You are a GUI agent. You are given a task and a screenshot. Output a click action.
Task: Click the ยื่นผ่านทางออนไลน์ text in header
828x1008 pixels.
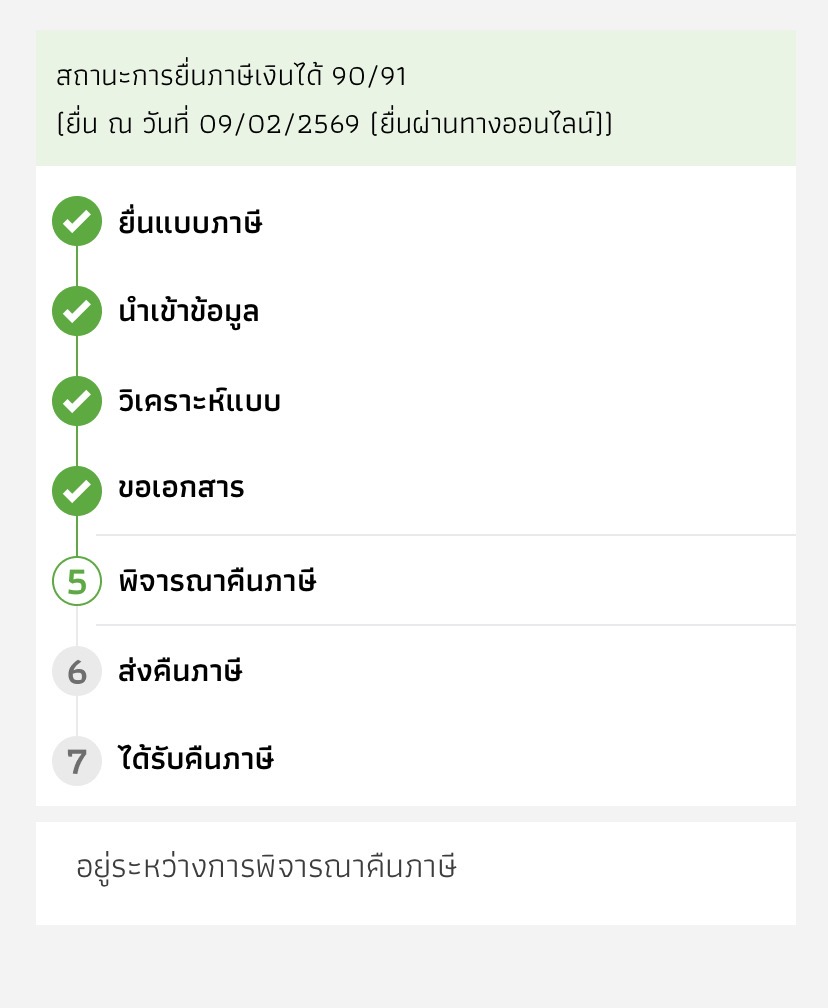[486, 124]
